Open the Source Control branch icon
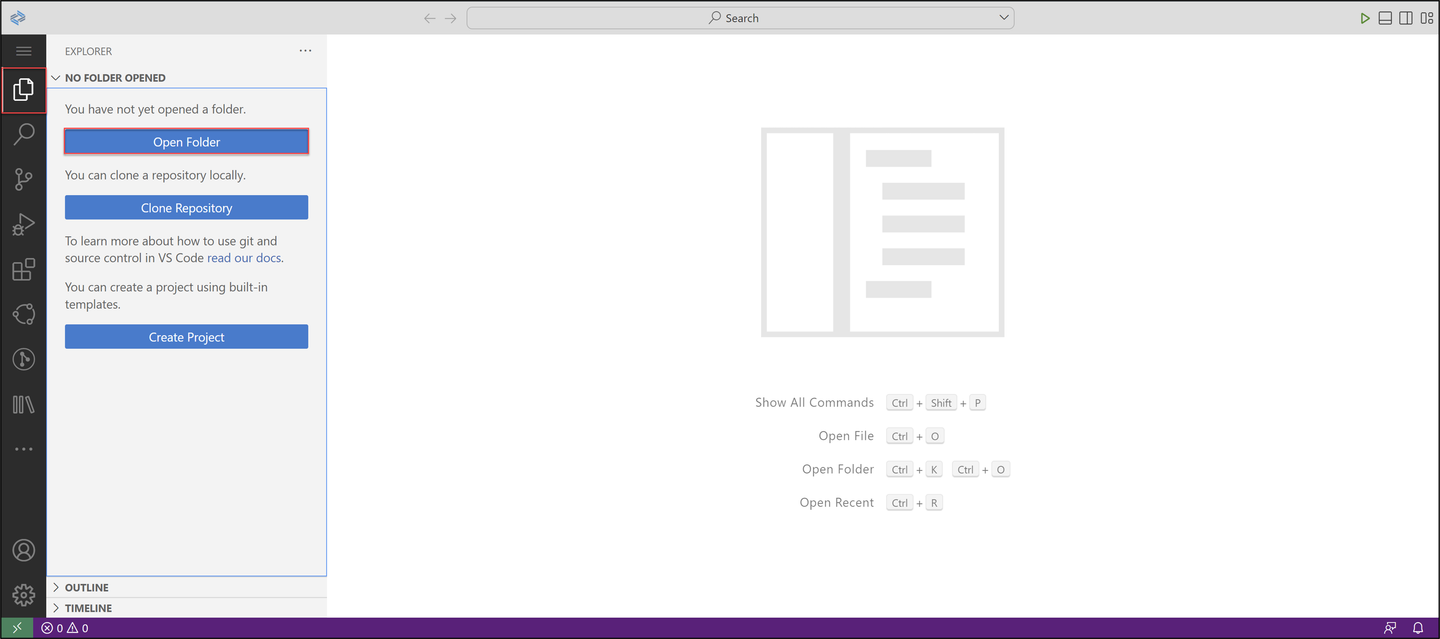The image size is (1440, 639). point(24,179)
